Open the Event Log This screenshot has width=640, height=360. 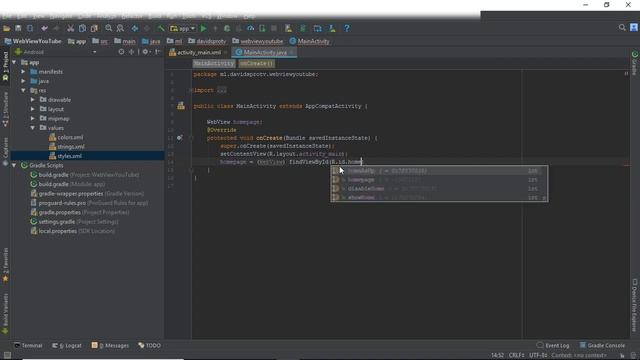[553, 345]
